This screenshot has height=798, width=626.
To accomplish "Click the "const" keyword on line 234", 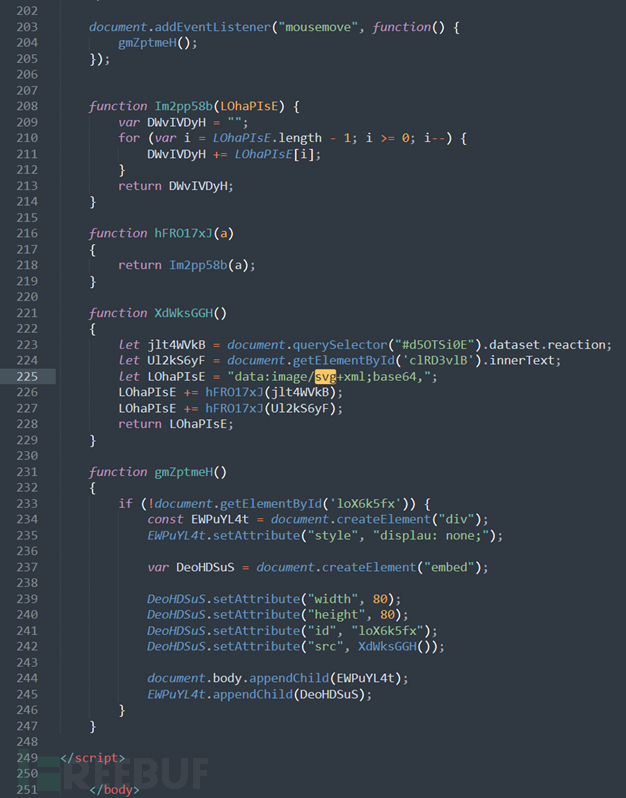I will 165,519.
